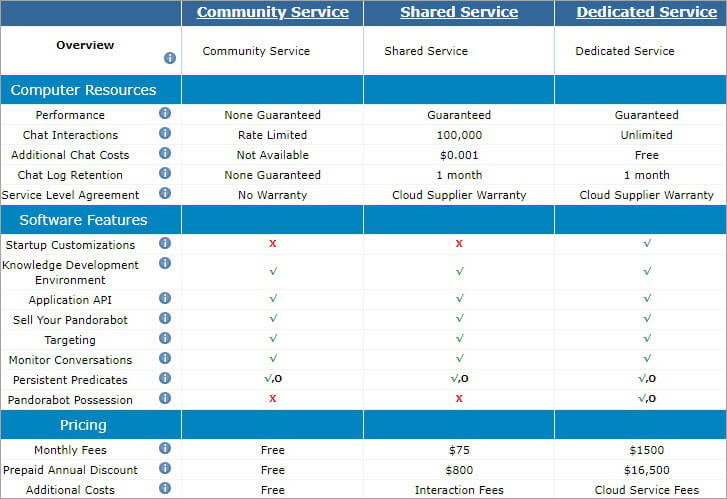Click the $16,500 annual discount value
This screenshot has width=727, height=499.
click(x=646, y=470)
